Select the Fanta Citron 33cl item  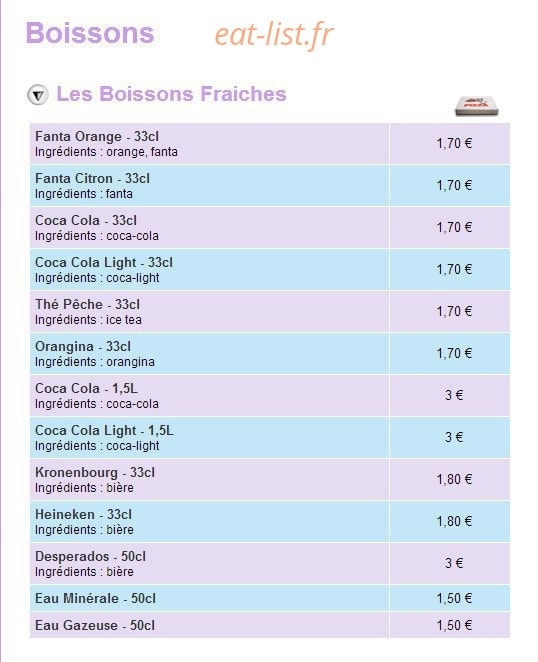coord(269,186)
